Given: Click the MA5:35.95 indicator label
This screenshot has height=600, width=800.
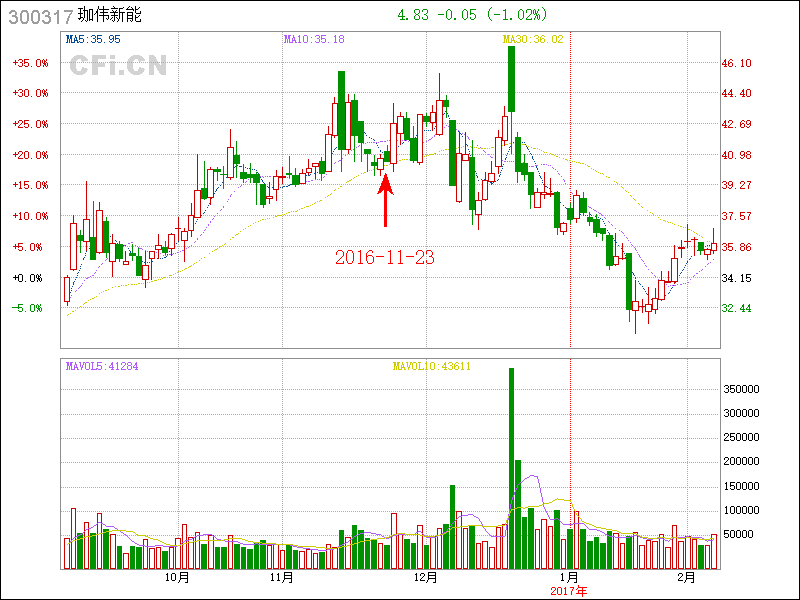Looking at the screenshot, I should tap(93, 39).
